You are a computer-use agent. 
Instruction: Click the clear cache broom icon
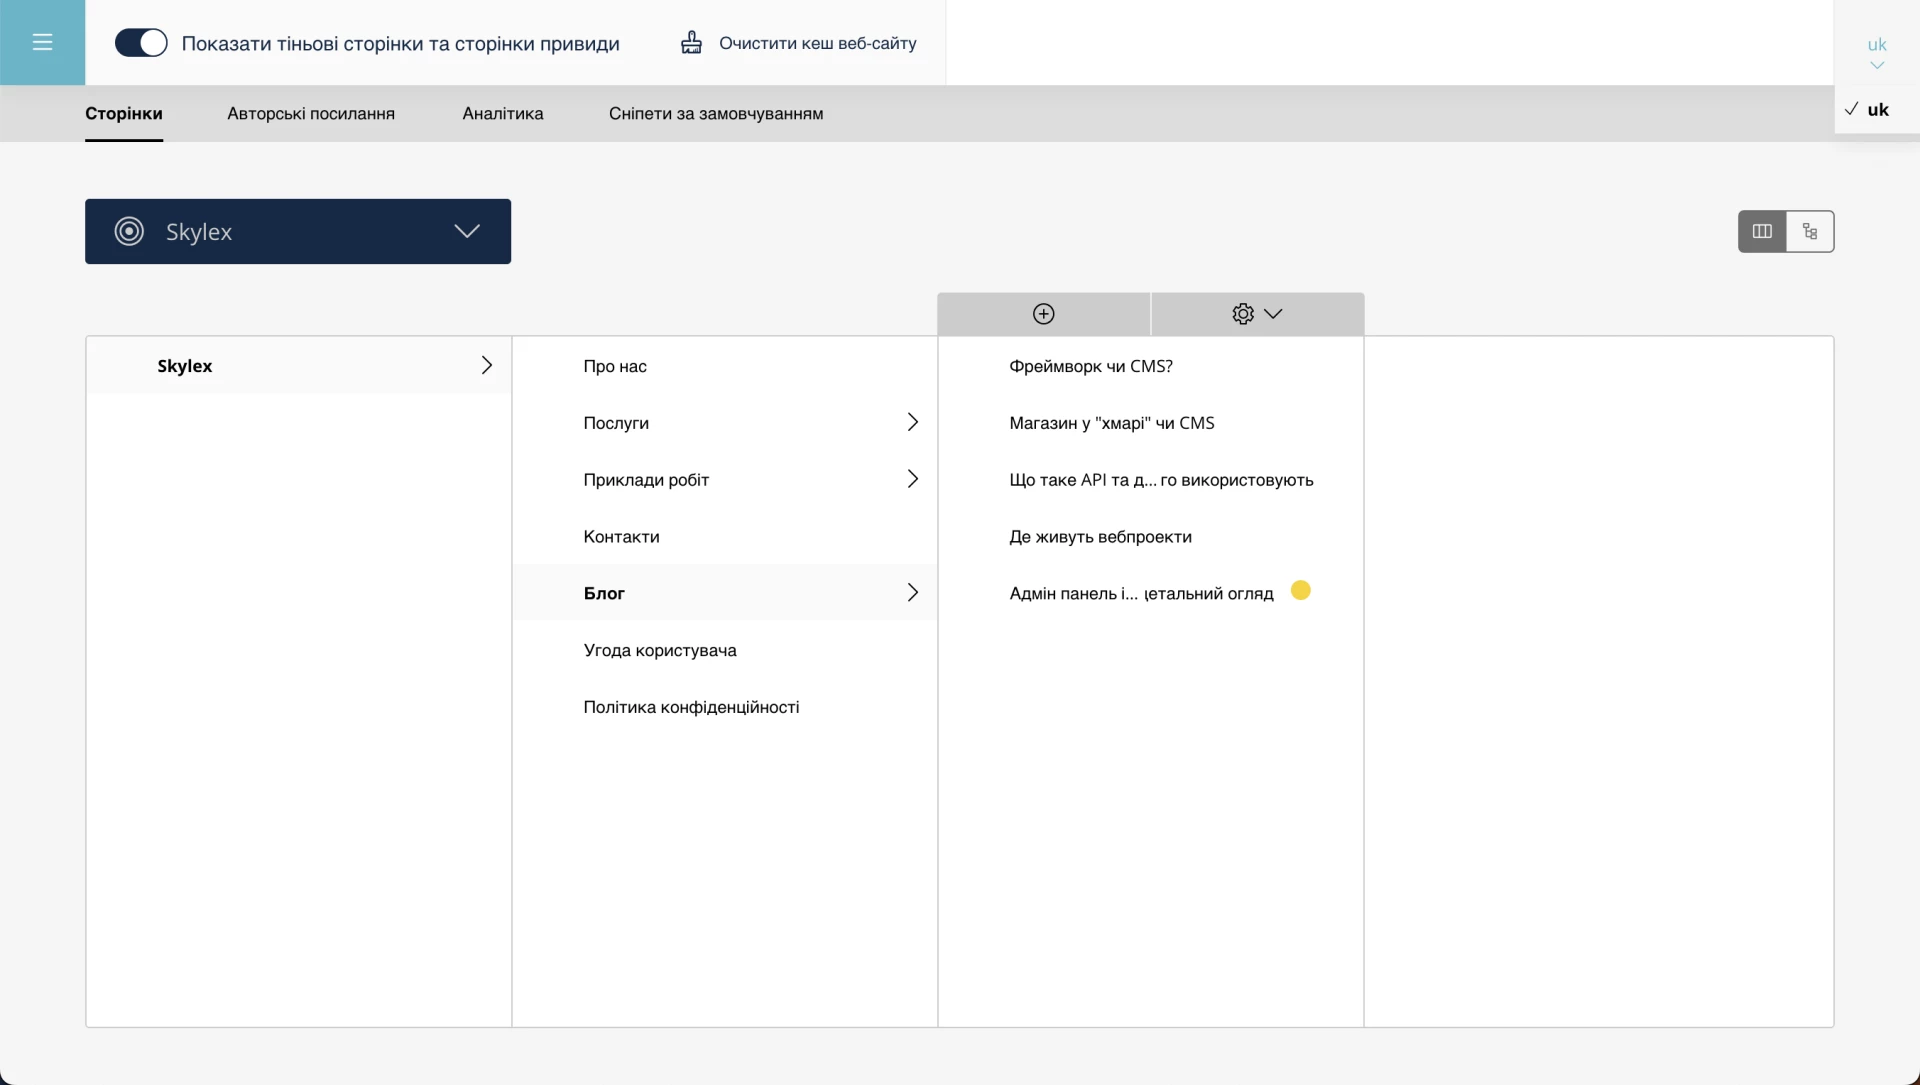coord(691,43)
